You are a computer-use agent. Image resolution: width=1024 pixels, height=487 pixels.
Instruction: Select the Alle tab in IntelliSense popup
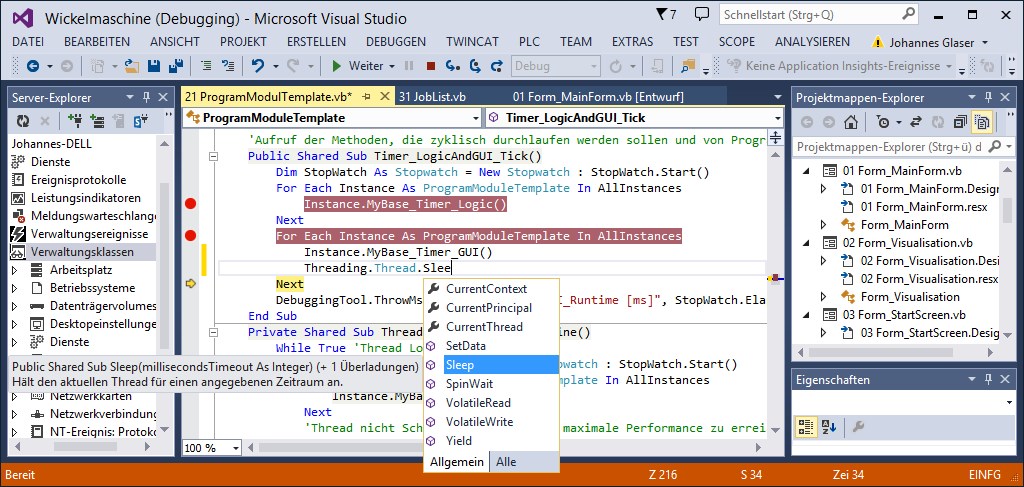506,461
